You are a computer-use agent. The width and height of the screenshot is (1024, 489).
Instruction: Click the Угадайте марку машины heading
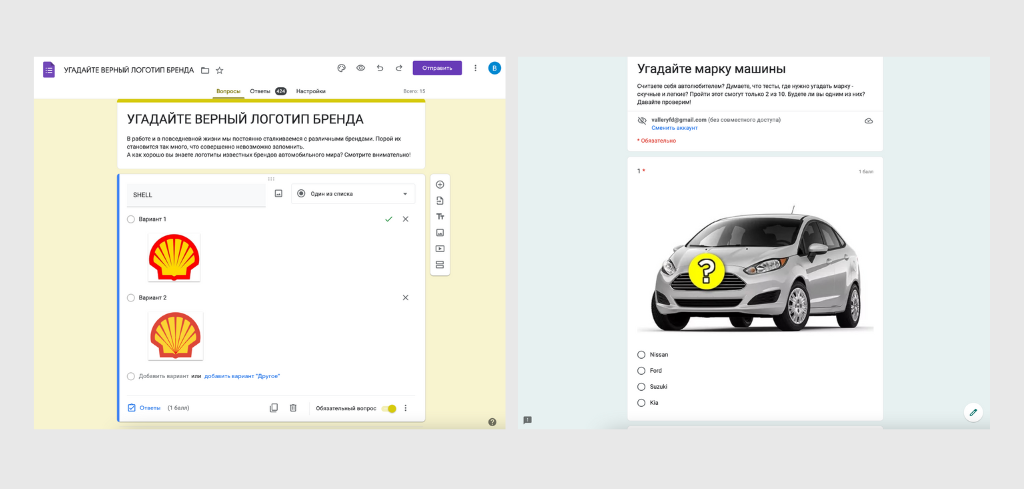711,69
